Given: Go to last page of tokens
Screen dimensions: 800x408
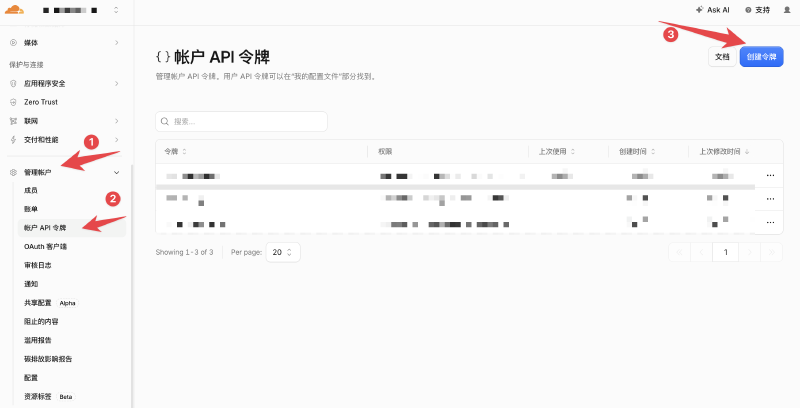Looking at the screenshot, I should click(771, 252).
